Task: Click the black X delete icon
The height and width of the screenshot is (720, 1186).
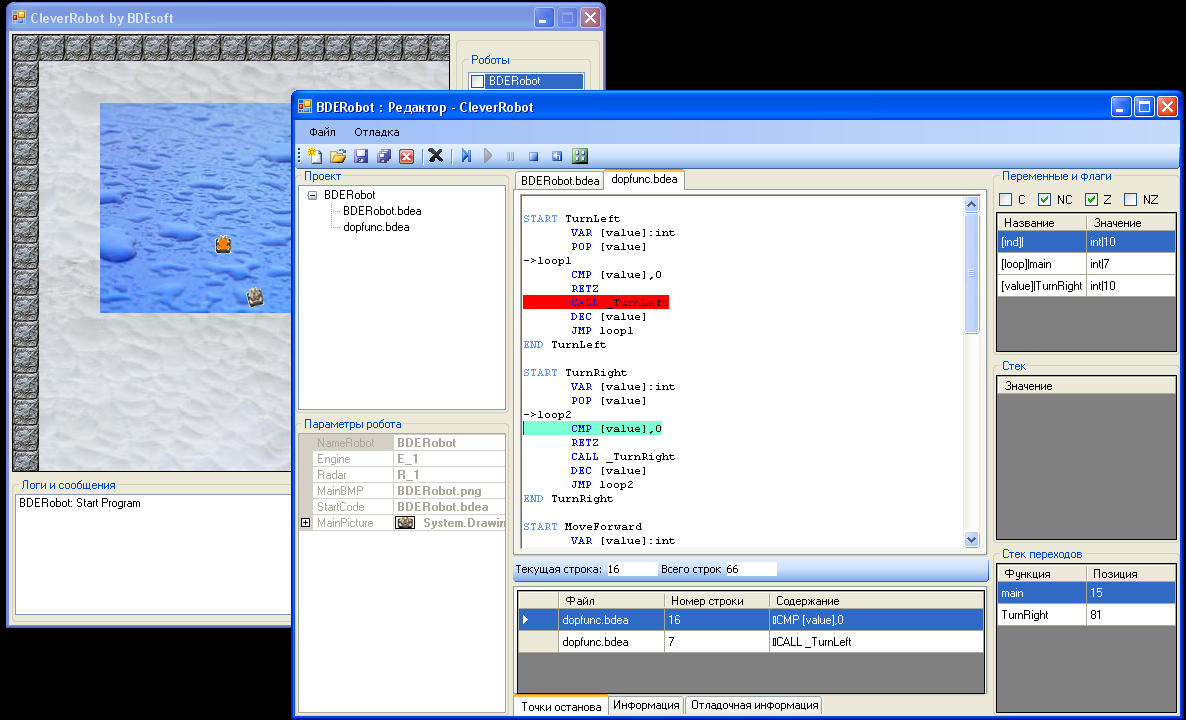Action: [x=436, y=156]
